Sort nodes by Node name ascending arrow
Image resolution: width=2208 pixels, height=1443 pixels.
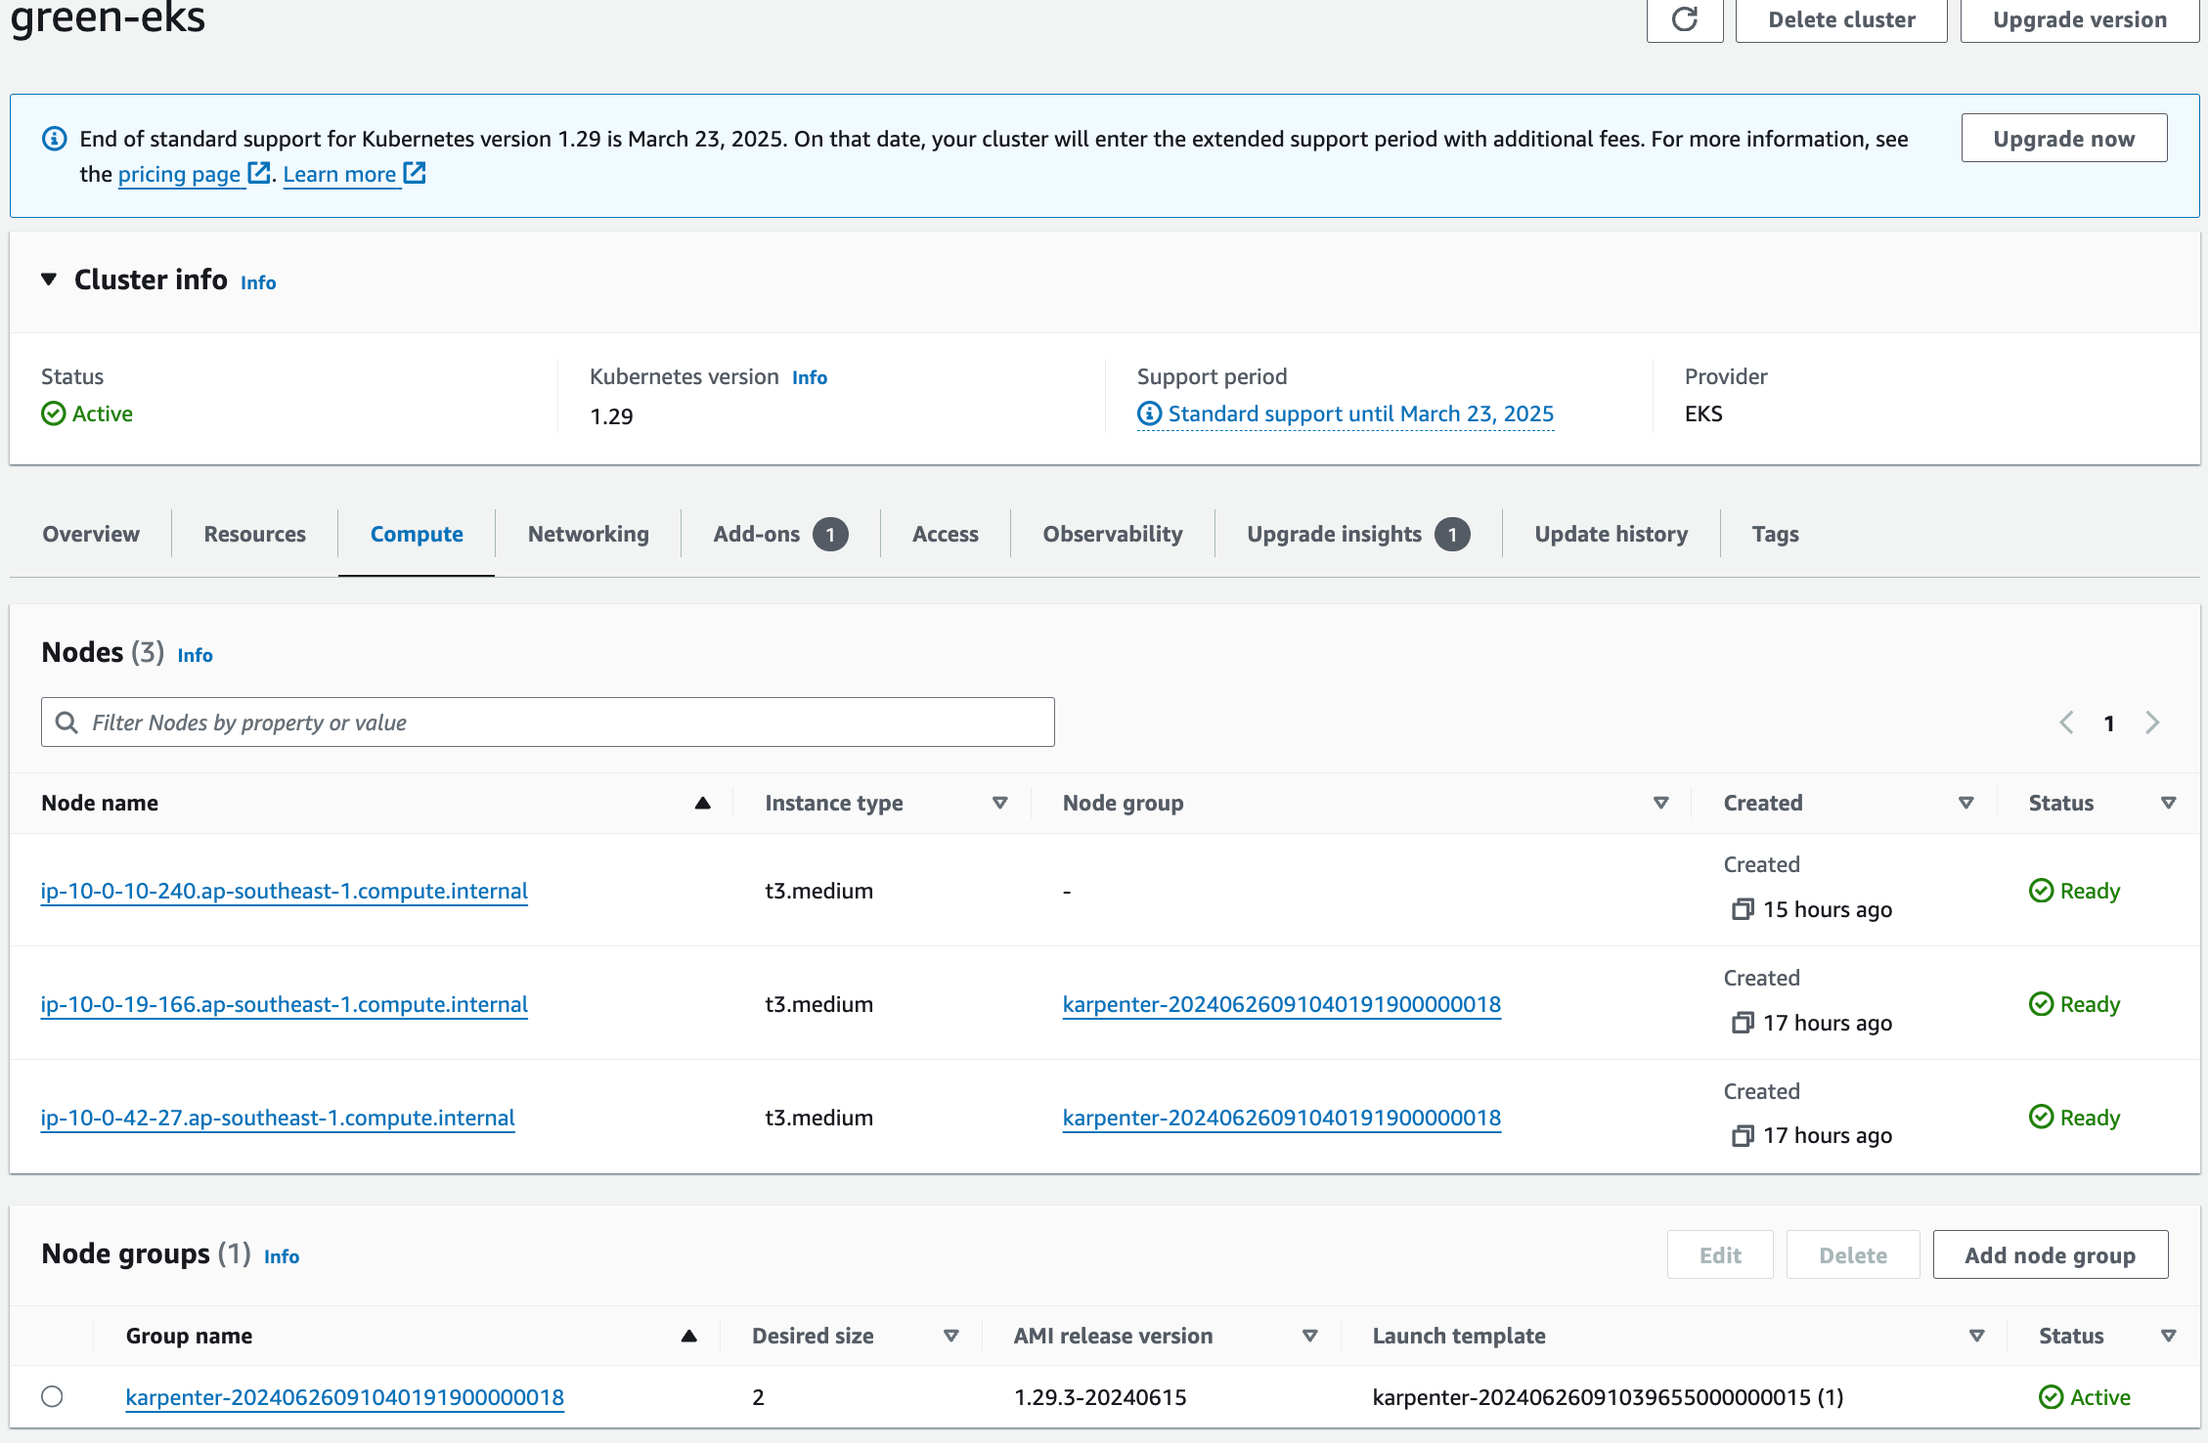pos(702,803)
